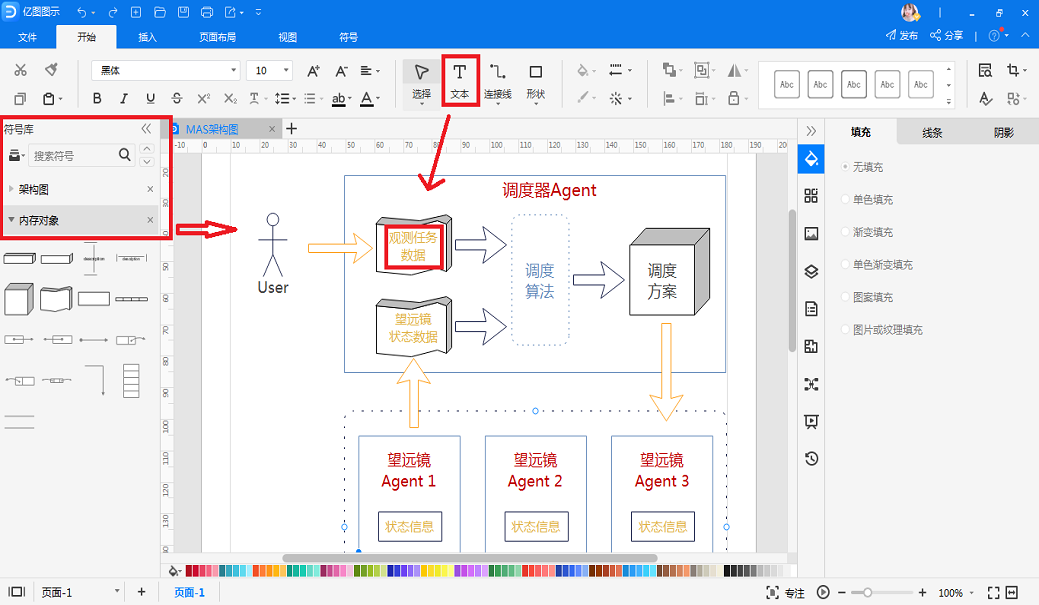Screen dimensions: 1039x605
Task: Choose the Shape drawing tool
Action: pos(535,79)
